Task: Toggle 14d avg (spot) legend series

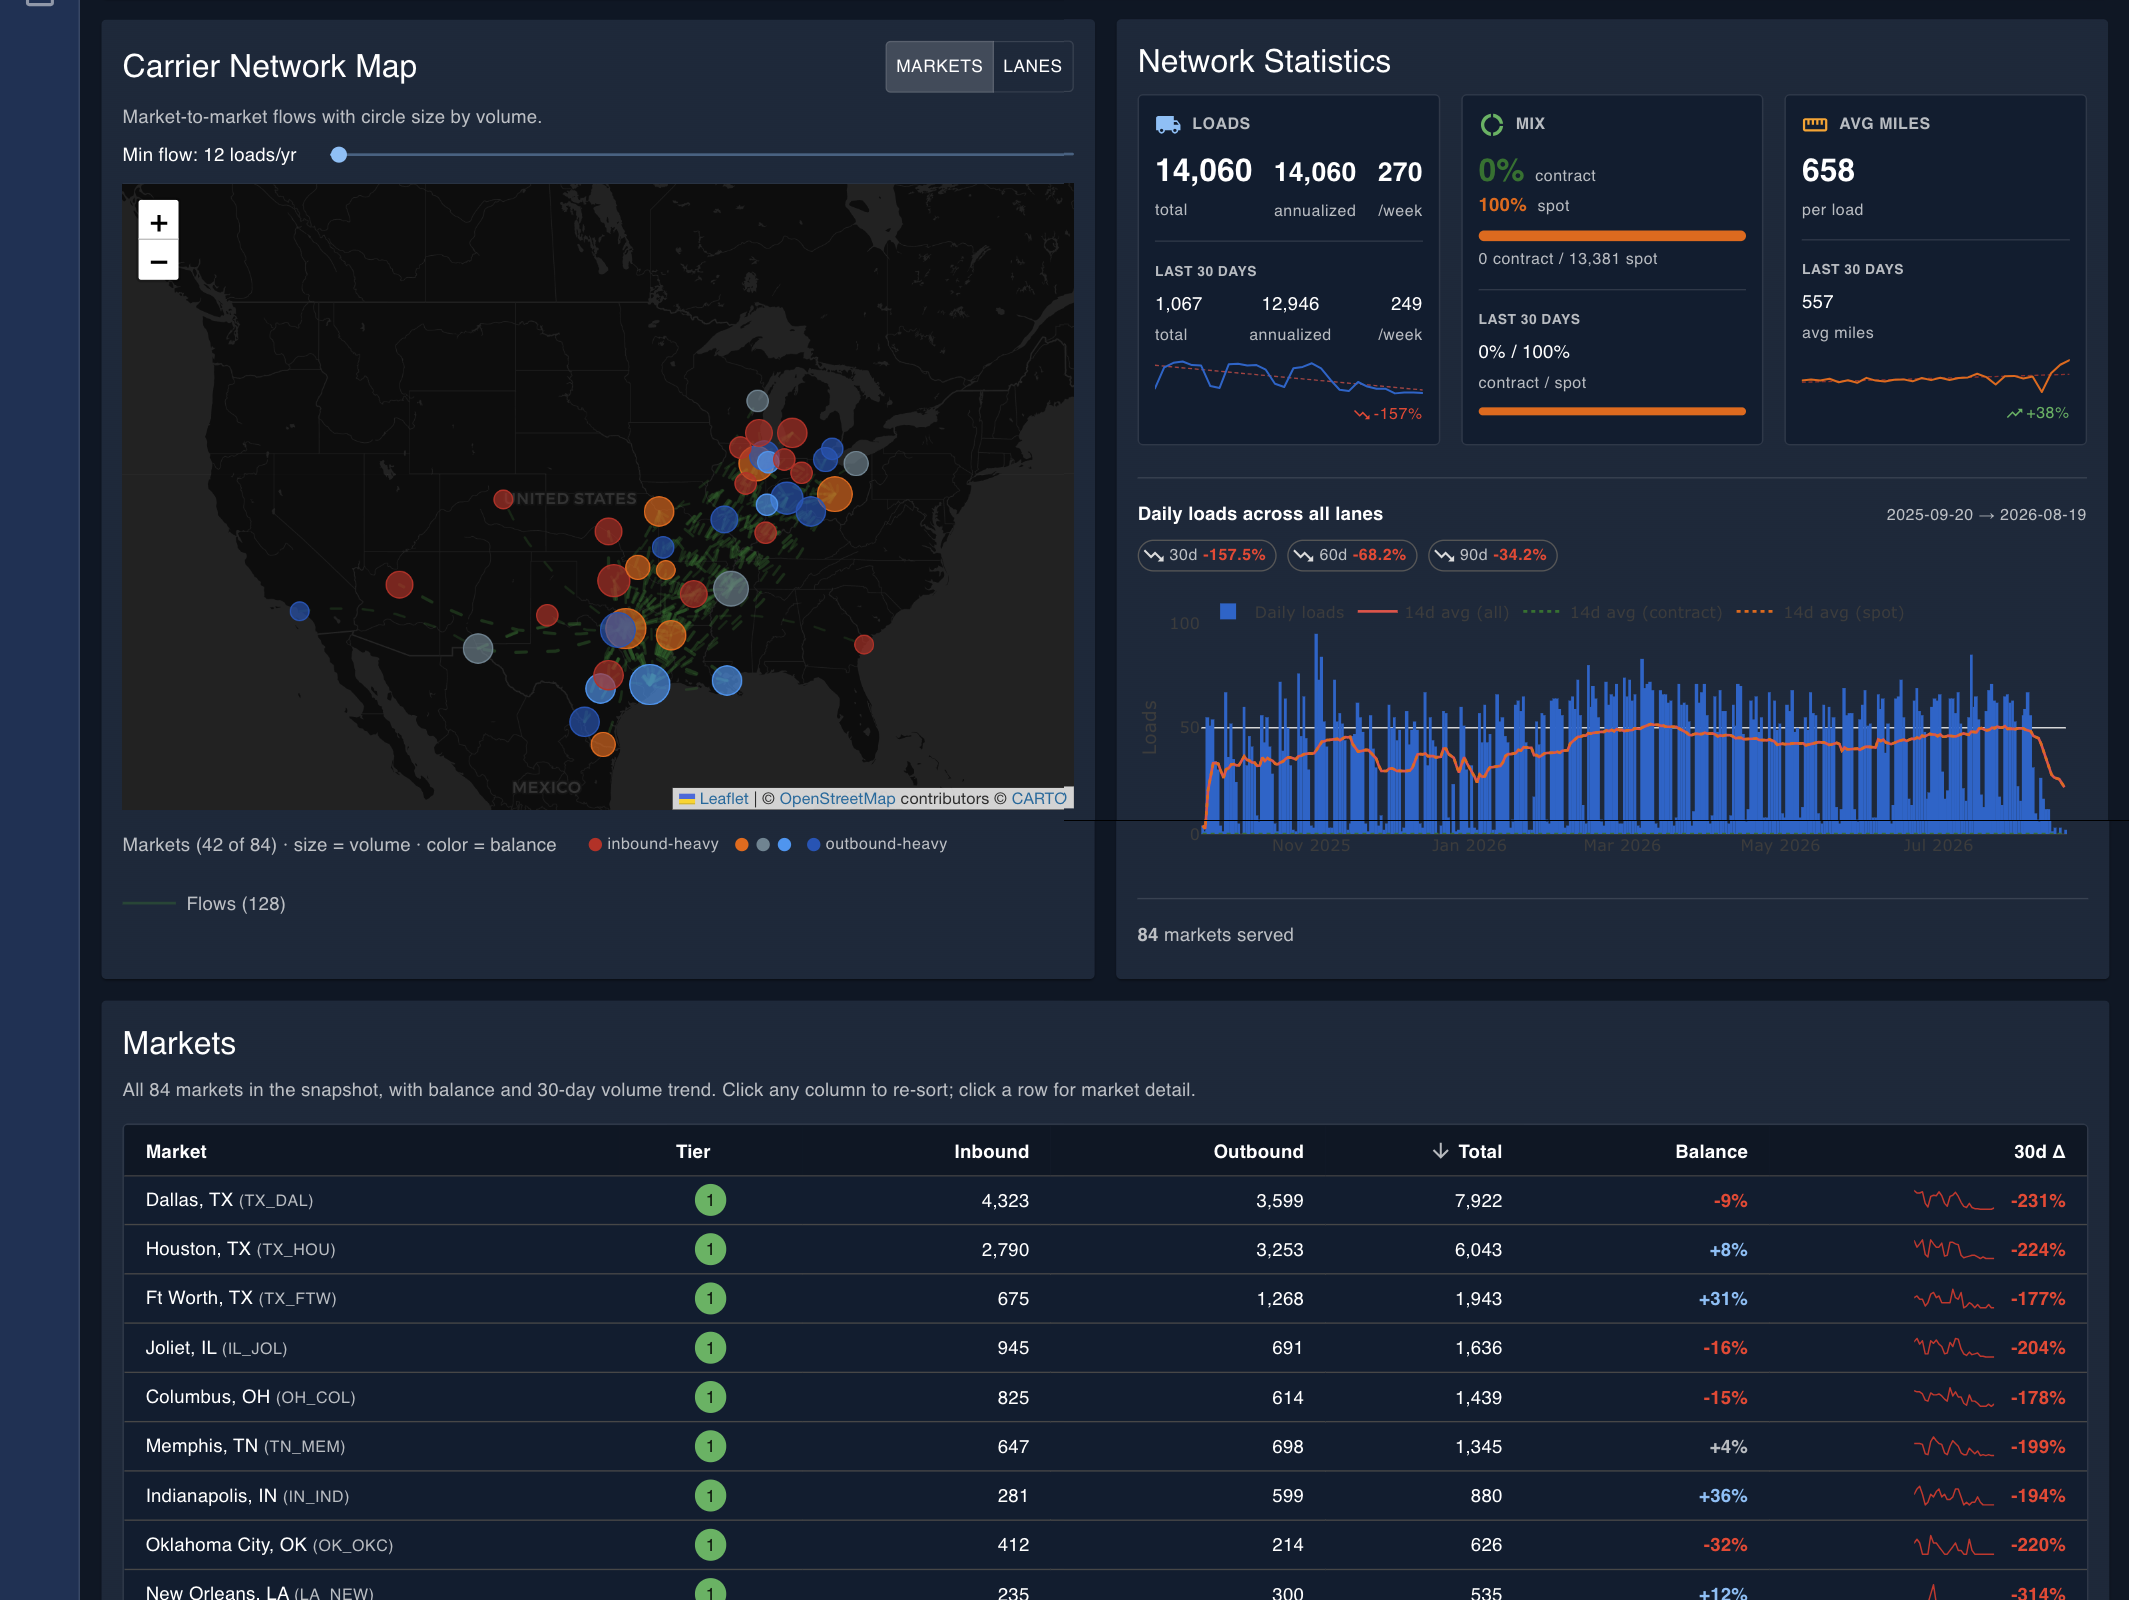Action: click(1820, 612)
